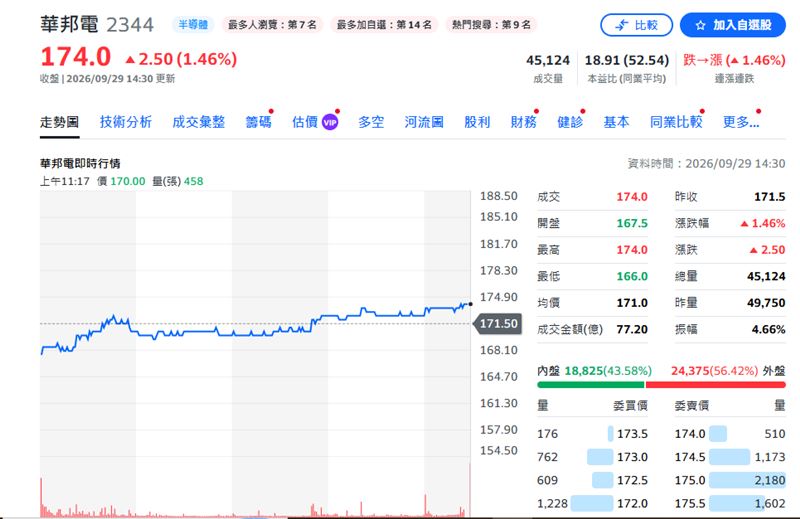Open the 同業比較 tab
The width and height of the screenshot is (800, 519).
676,122
